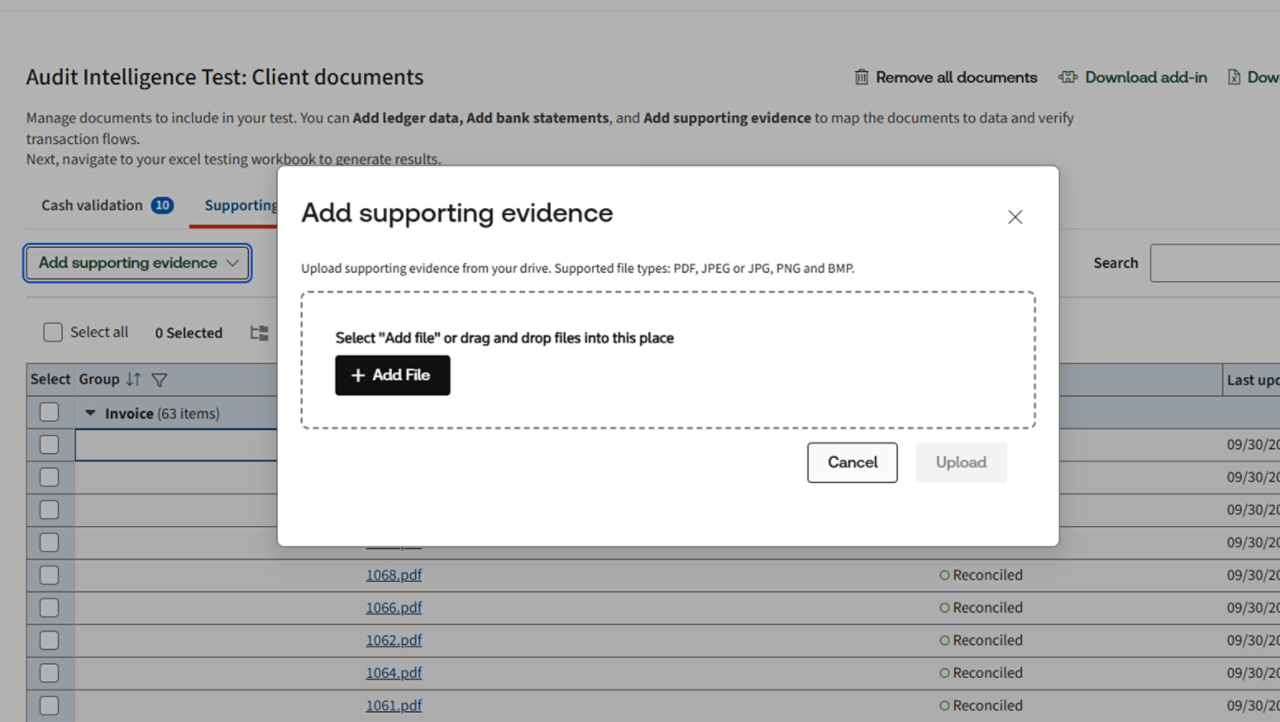Image resolution: width=1280 pixels, height=722 pixels.
Task: Select the Supporting evidence tab
Action: click(x=241, y=206)
